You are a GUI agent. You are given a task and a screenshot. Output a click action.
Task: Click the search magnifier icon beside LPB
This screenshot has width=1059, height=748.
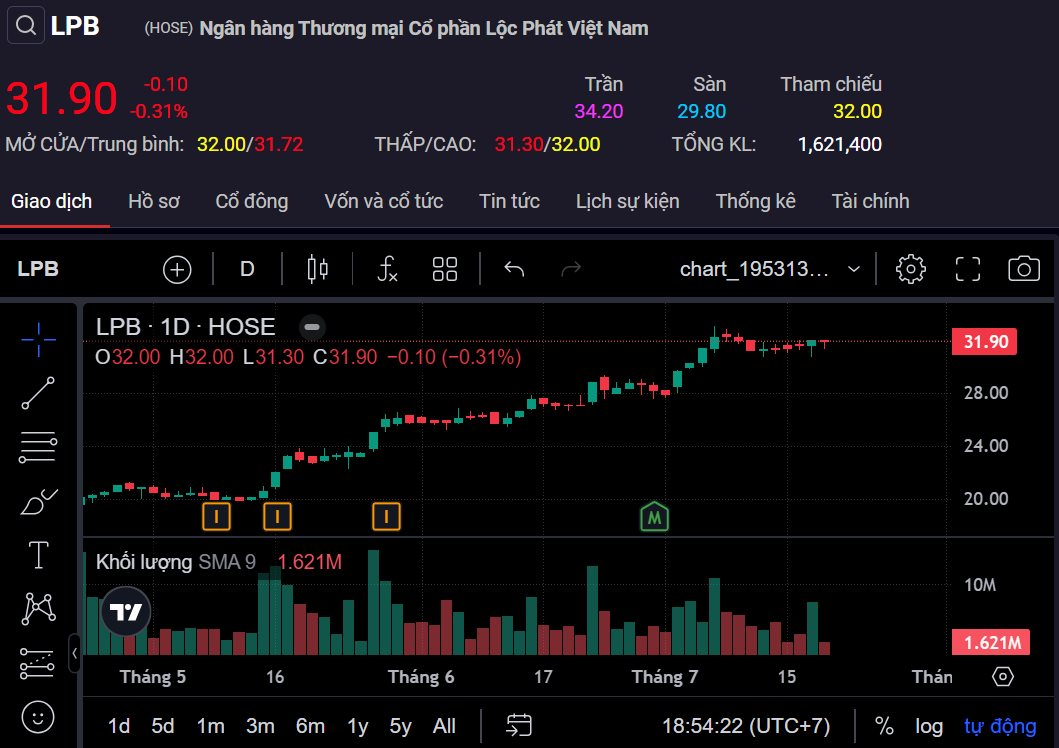click(27, 25)
